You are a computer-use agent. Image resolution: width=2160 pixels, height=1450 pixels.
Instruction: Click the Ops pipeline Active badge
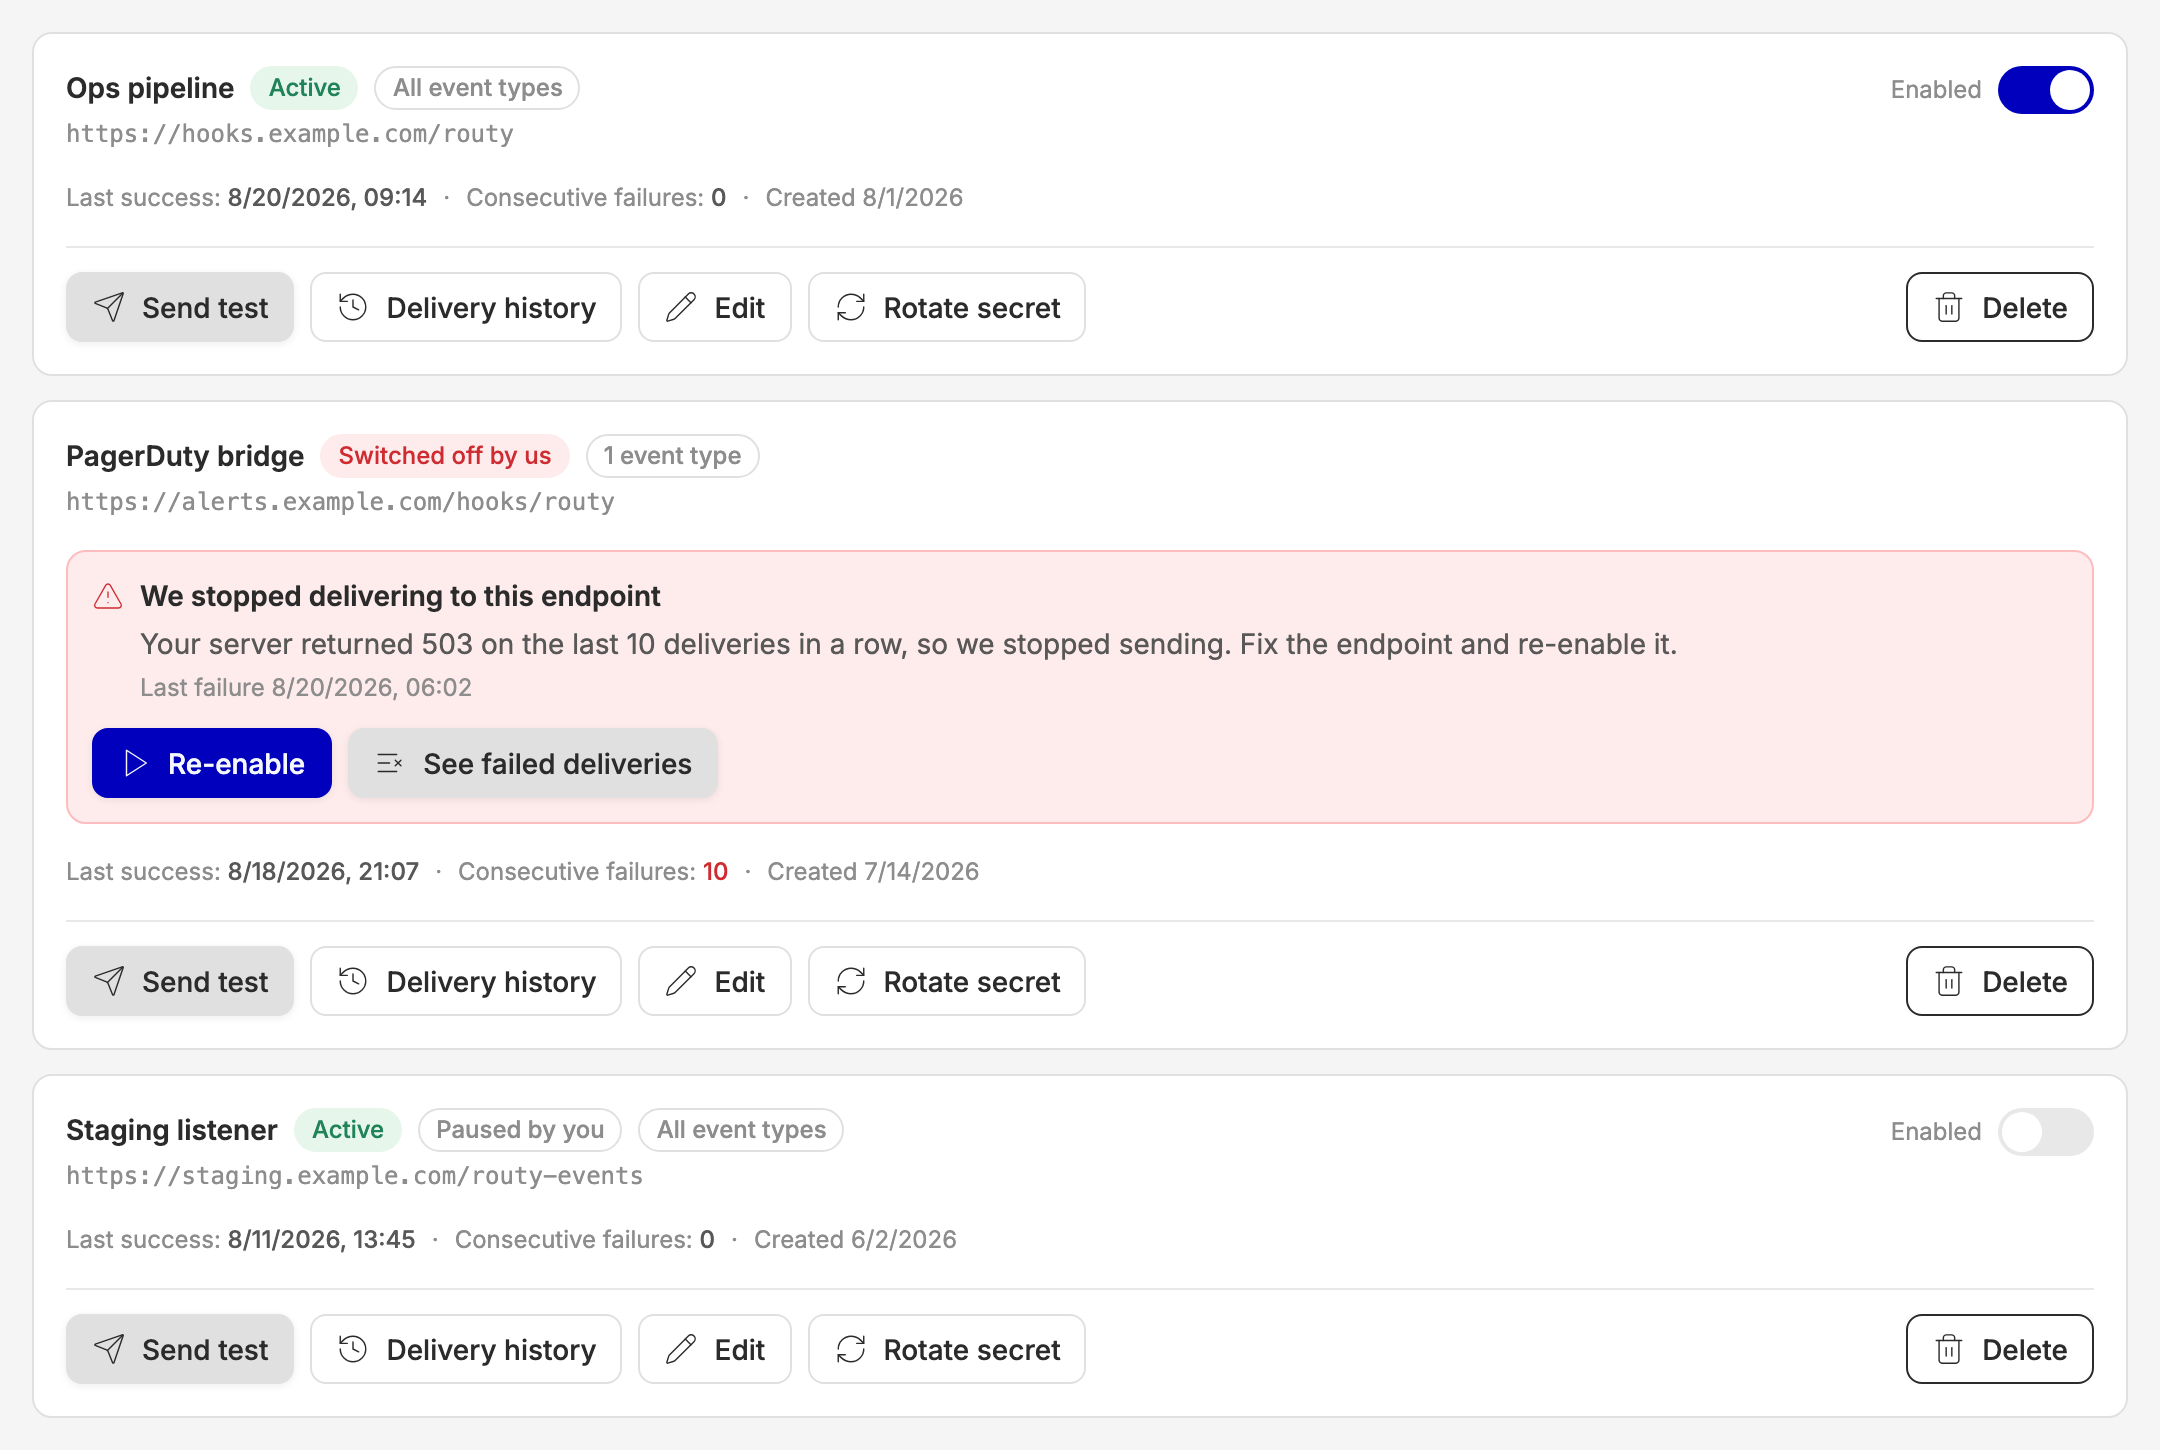[x=304, y=88]
